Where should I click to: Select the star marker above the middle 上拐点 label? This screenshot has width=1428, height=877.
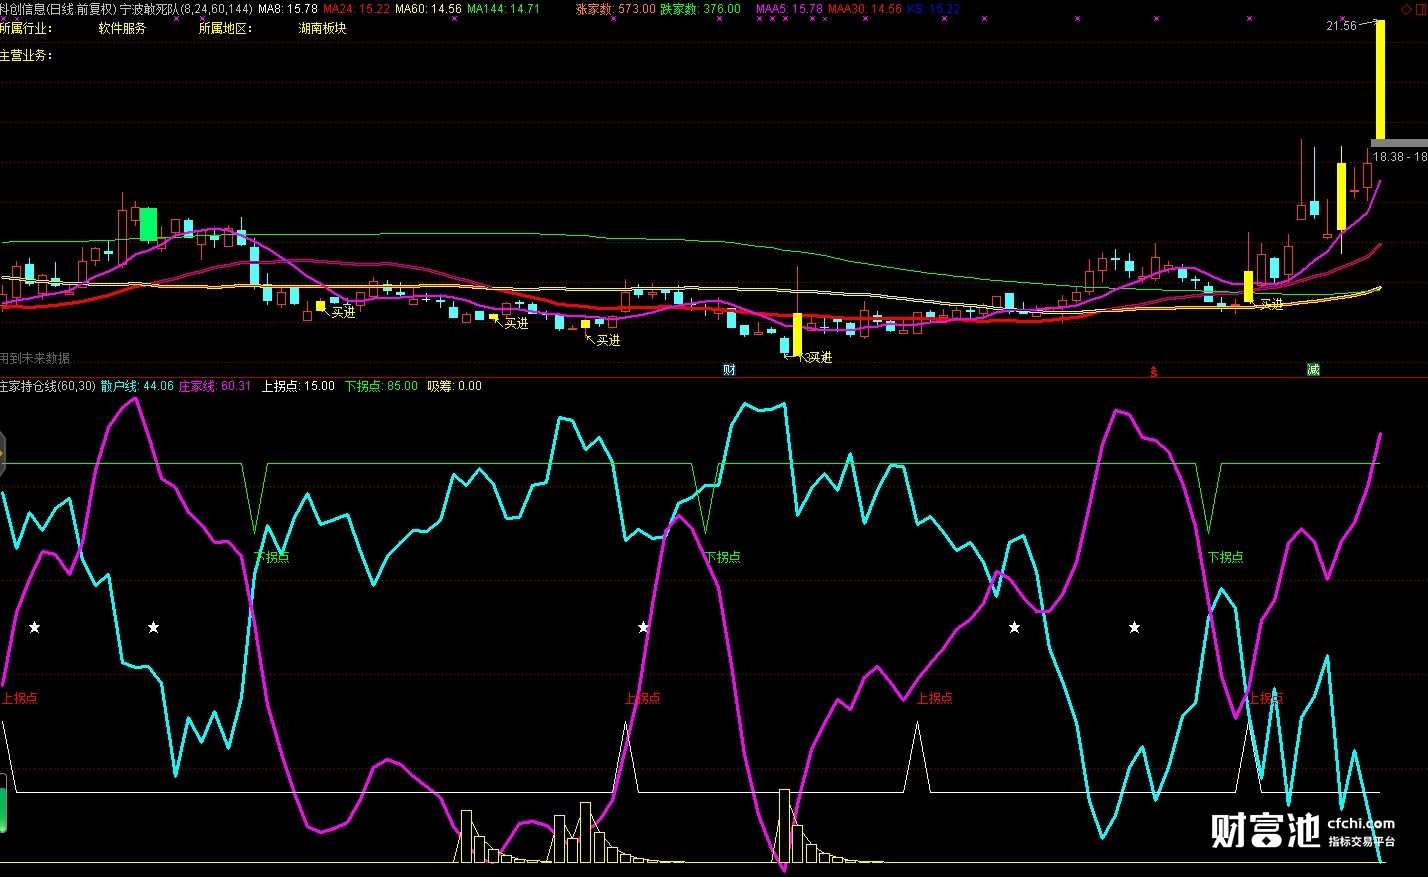(643, 627)
